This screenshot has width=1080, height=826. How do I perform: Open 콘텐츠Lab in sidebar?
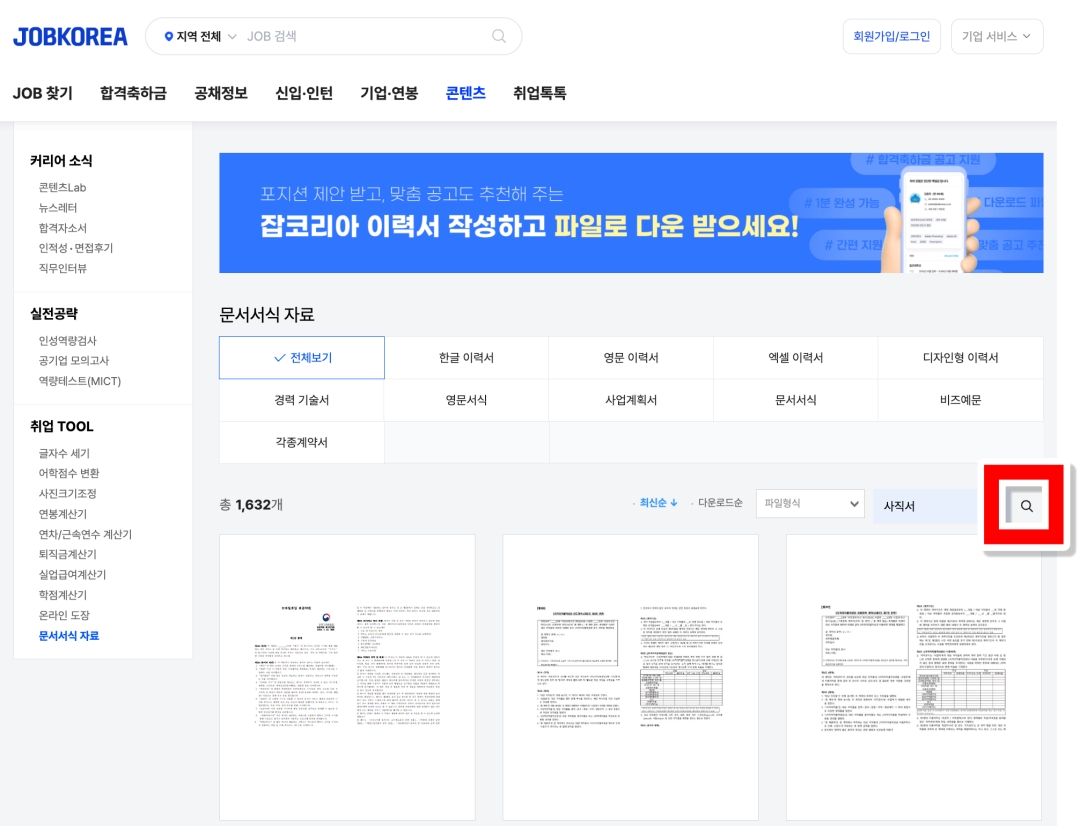point(62,187)
